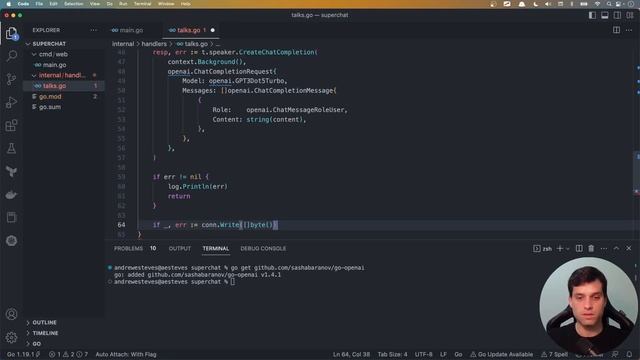Select the zsh terminal instance

[x=542, y=248]
